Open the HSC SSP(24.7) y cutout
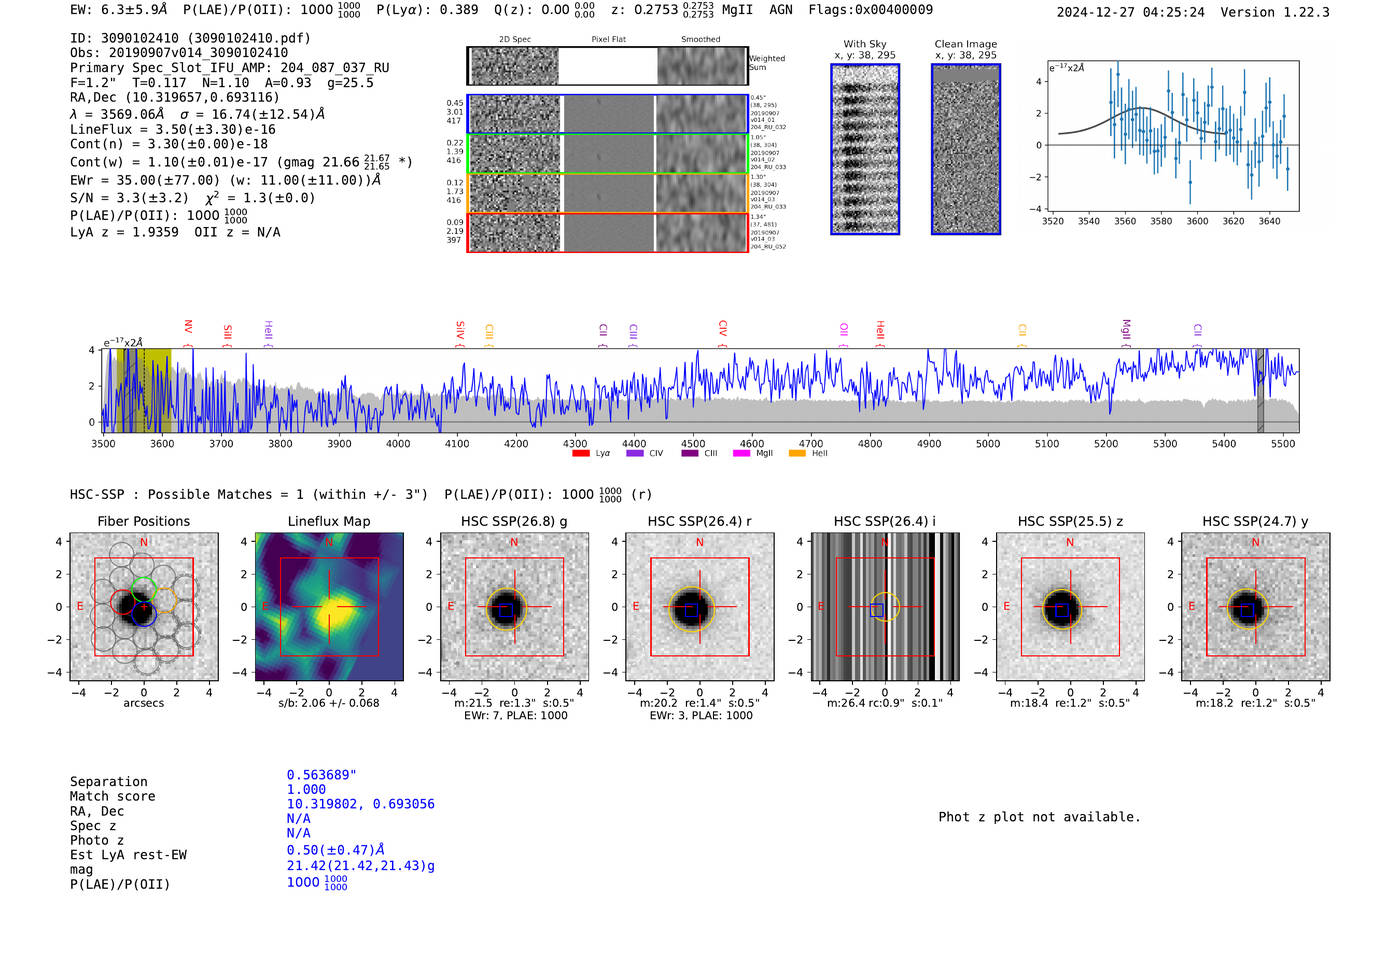 (x=1255, y=606)
